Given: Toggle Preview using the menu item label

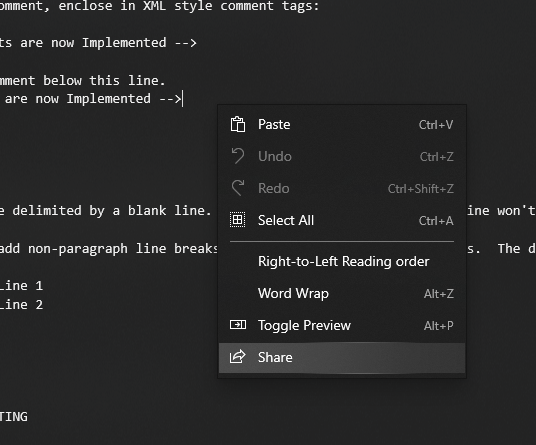Looking at the screenshot, I should coord(304,325).
